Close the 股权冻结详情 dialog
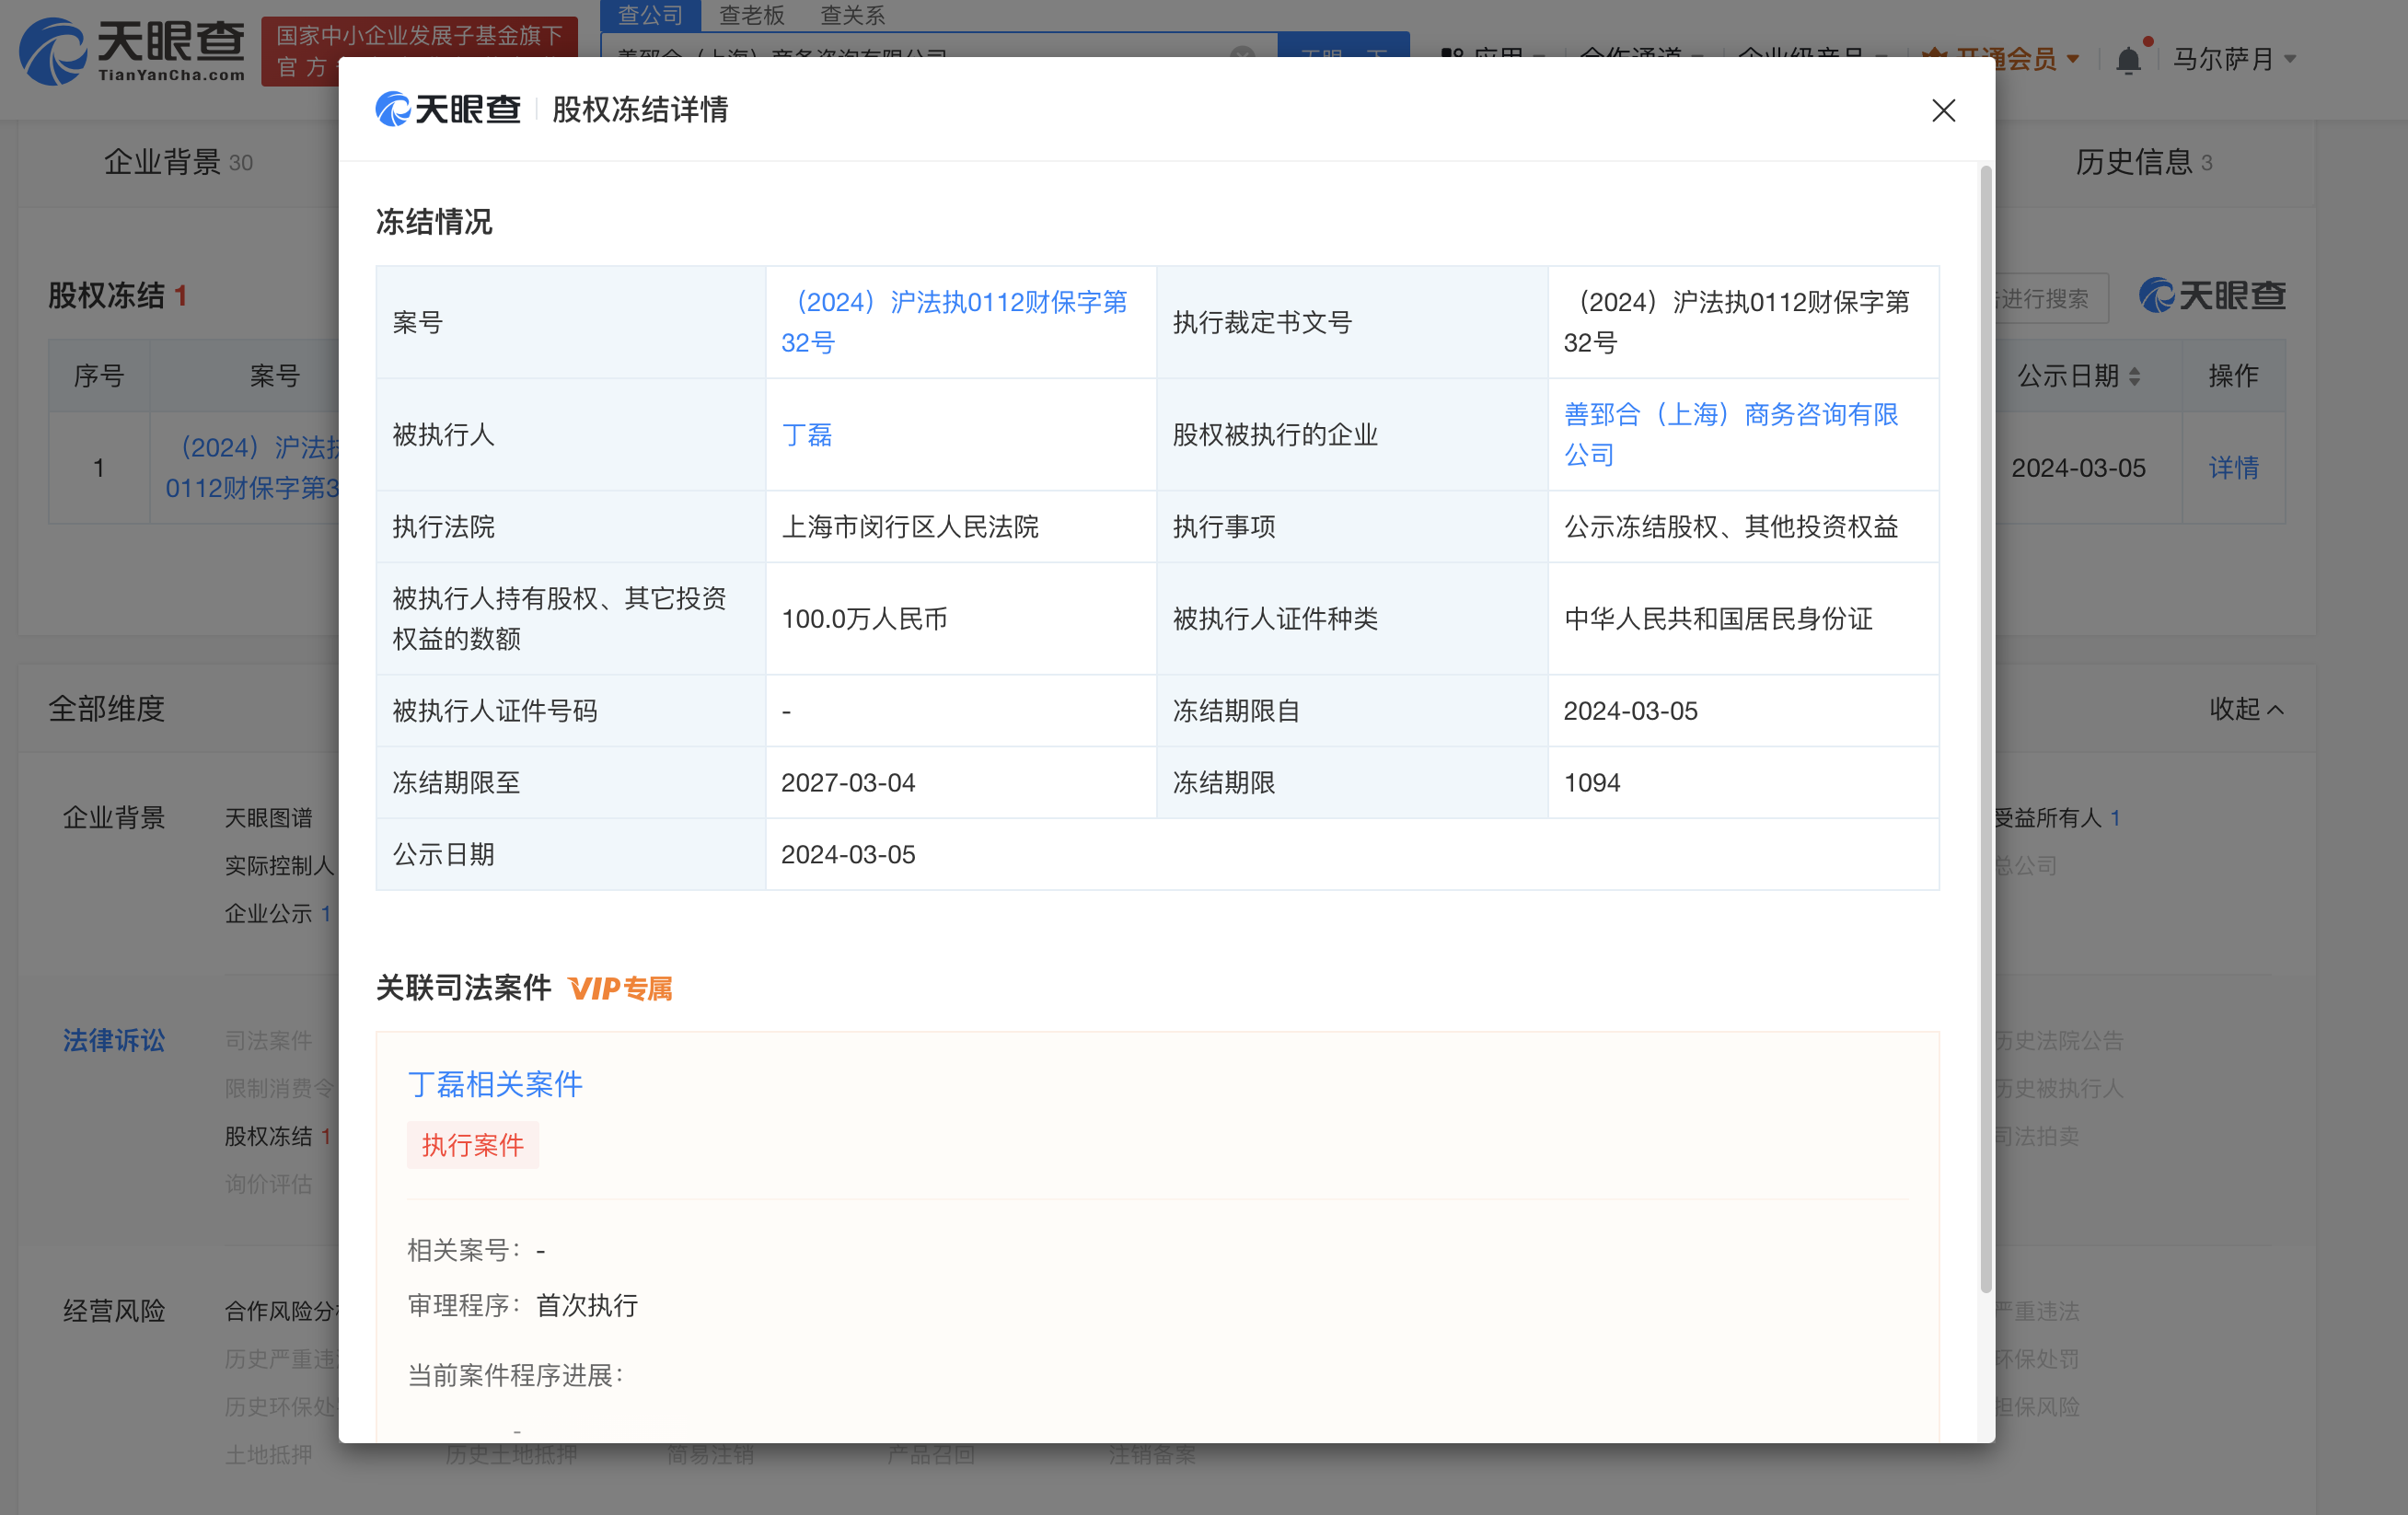2408x1515 pixels. click(x=1943, y=110)
